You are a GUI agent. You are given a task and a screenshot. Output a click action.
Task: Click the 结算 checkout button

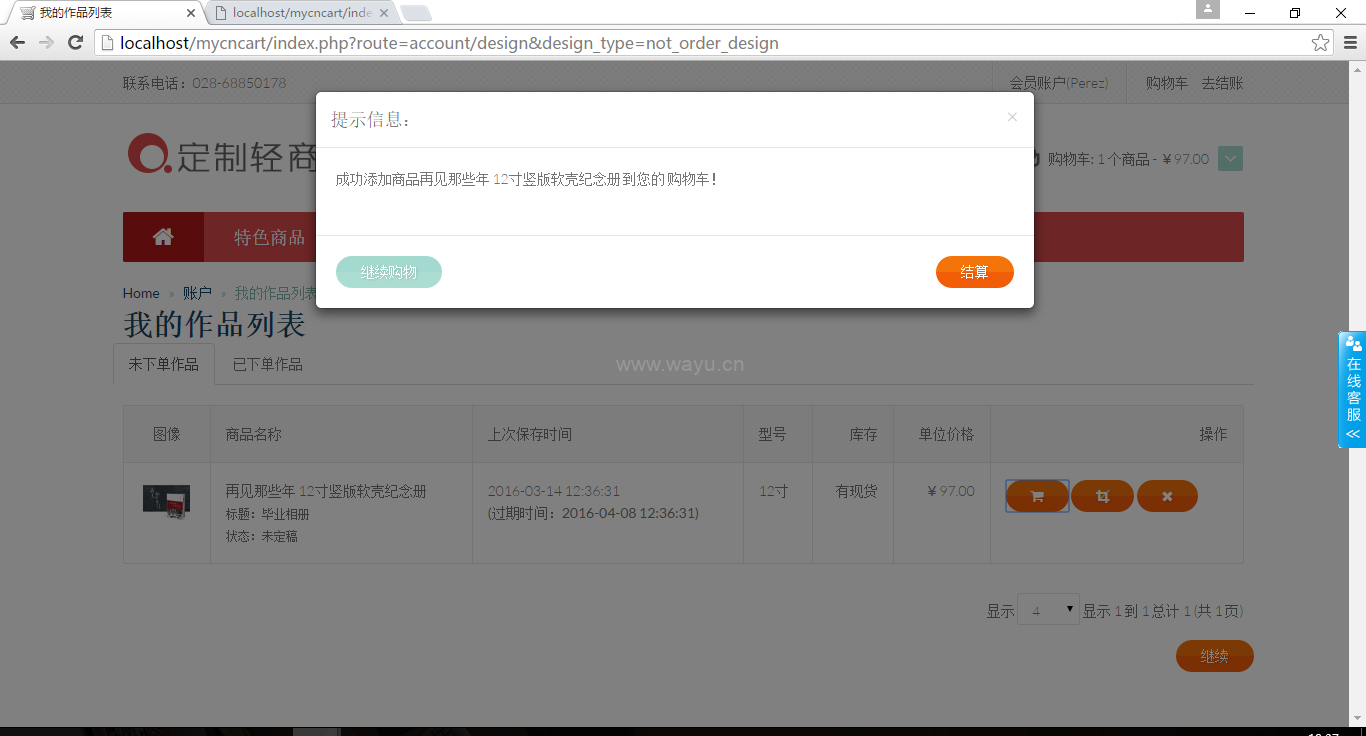pyautogui.click(x=974, y=272)
